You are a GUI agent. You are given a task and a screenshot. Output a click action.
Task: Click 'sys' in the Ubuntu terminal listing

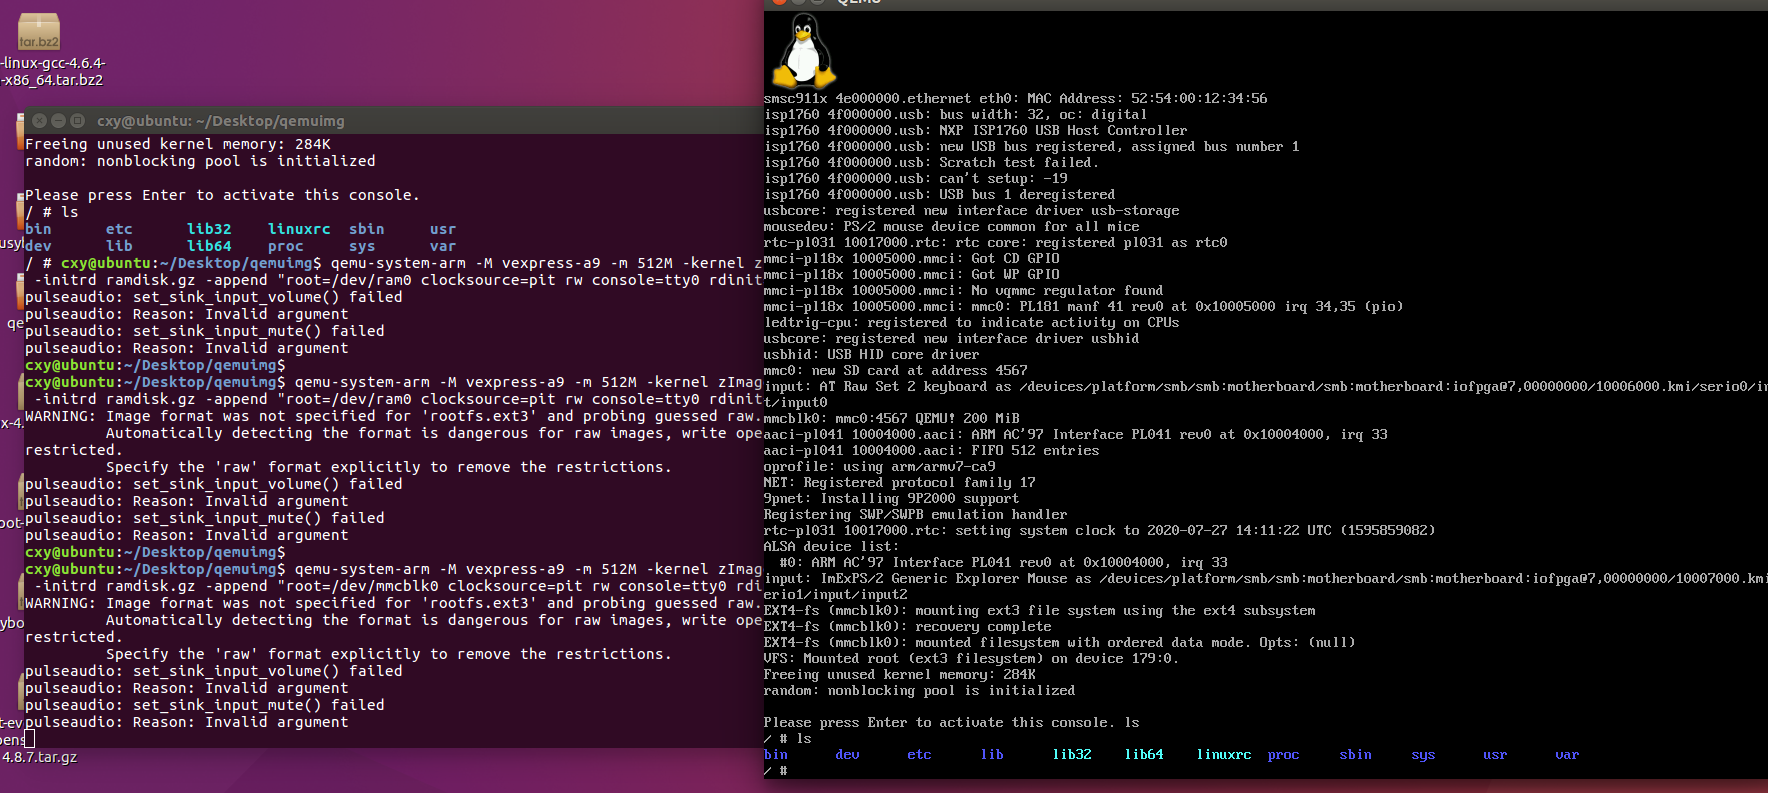(362, 246)
